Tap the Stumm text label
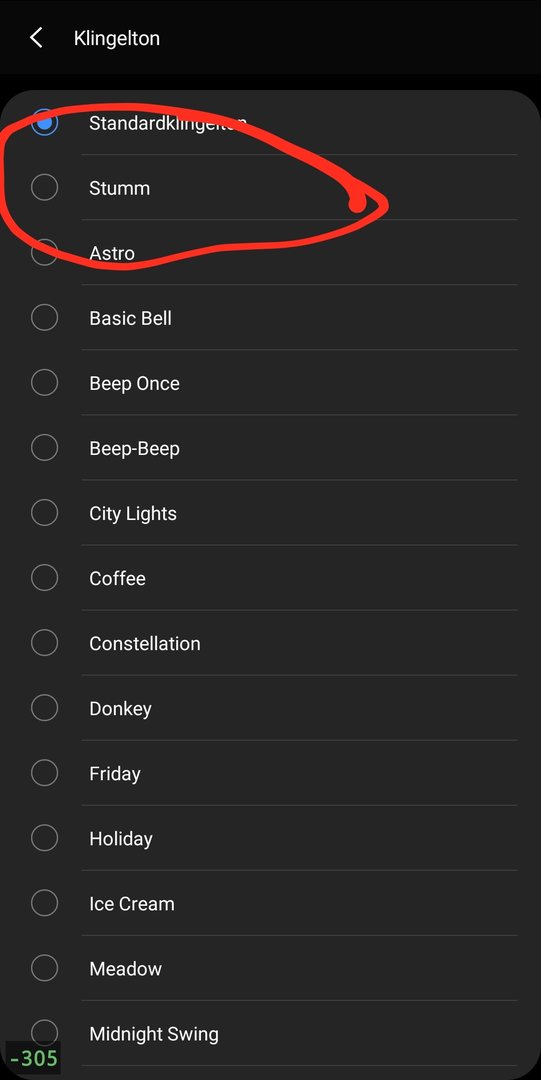This screenshot has height=1080, width=541. pyautogui.click(x=119, y=188)
